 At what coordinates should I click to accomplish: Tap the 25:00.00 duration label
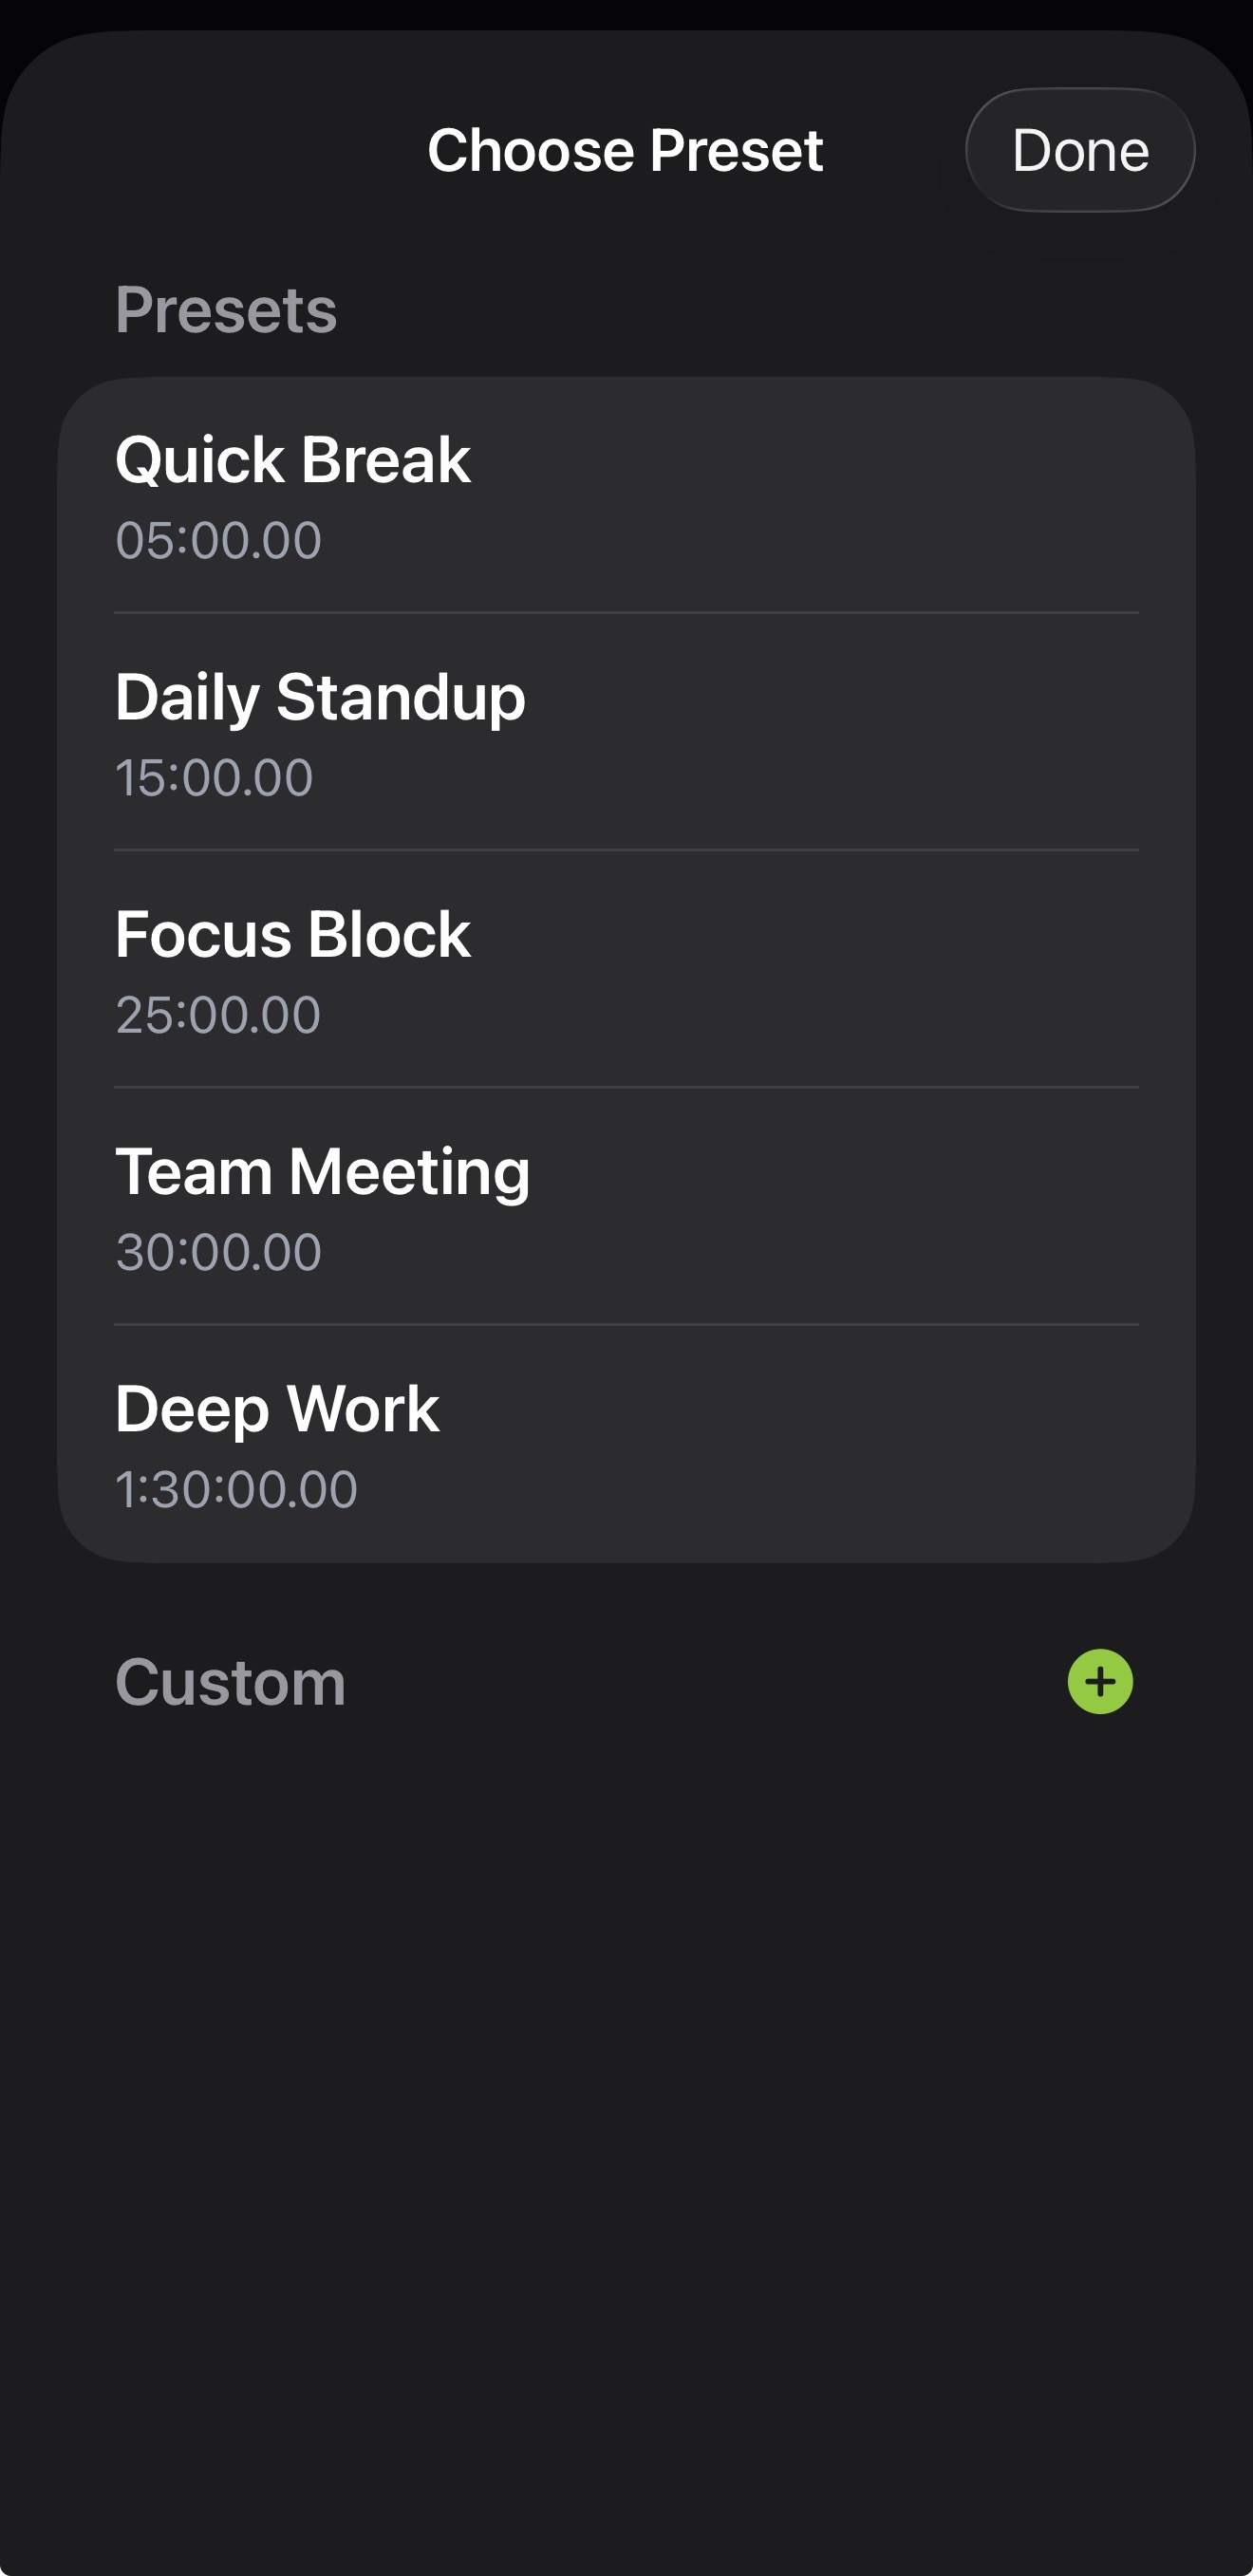(x=218, y=1015)
